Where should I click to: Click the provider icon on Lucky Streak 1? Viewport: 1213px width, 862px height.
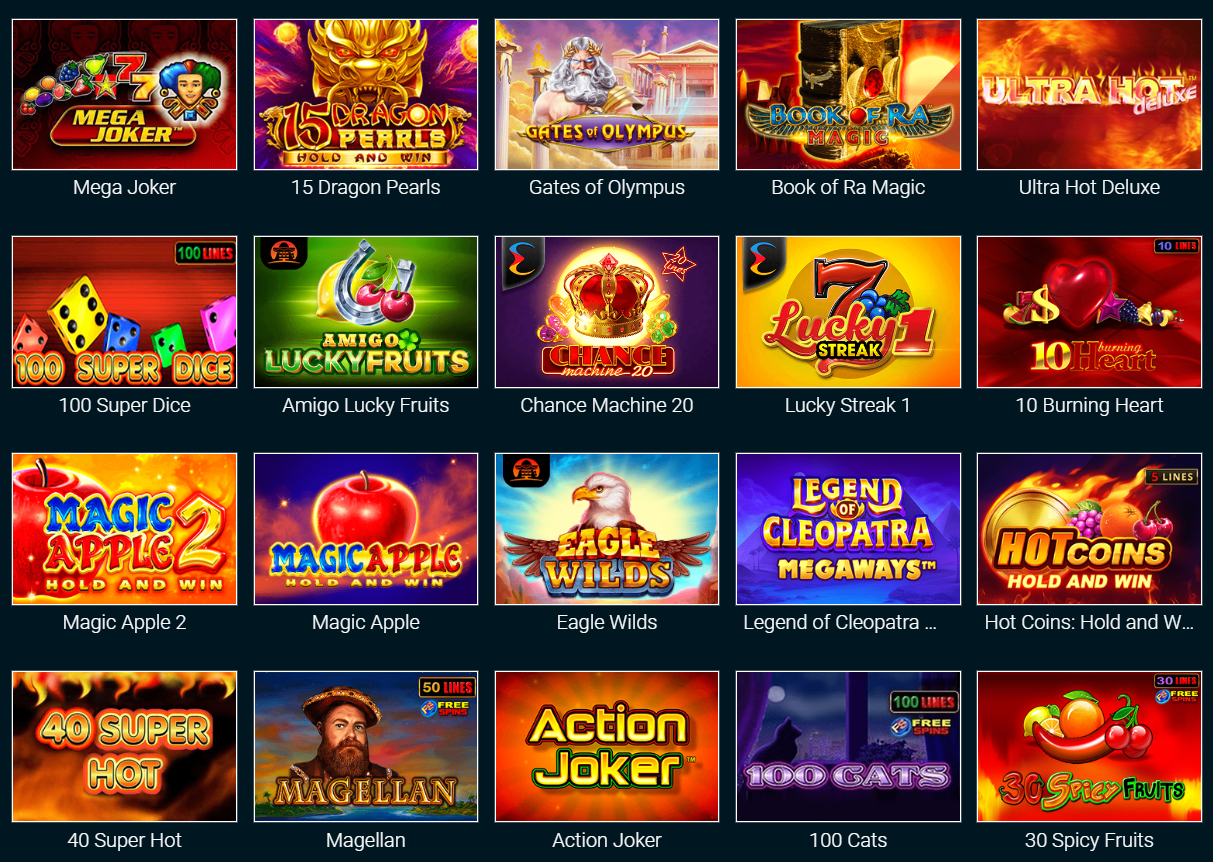758,258
